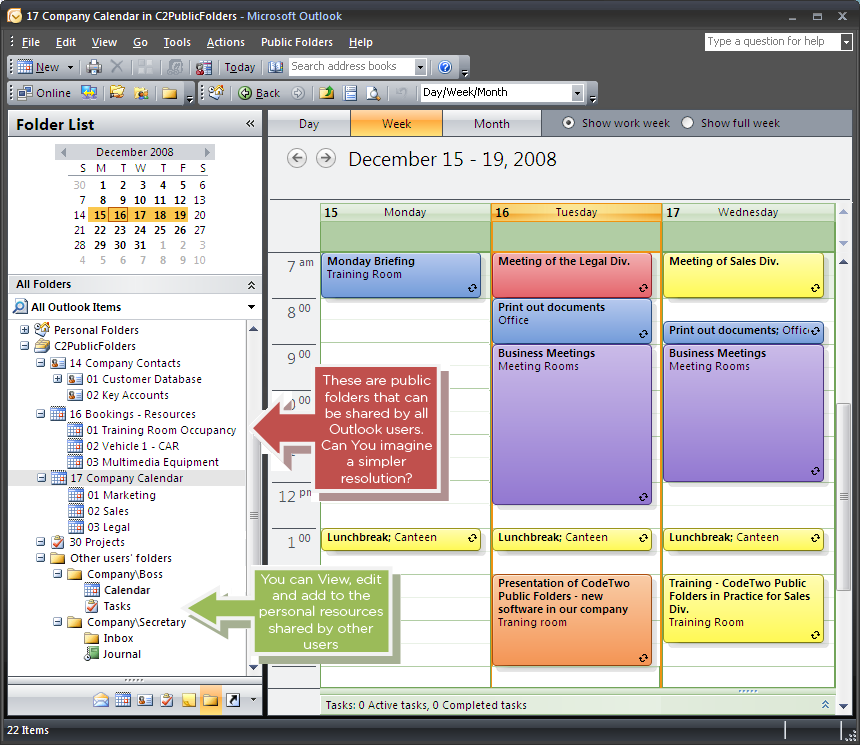
Task: Select 01 Training Room Occupancy folder
Action: [161, 430]
